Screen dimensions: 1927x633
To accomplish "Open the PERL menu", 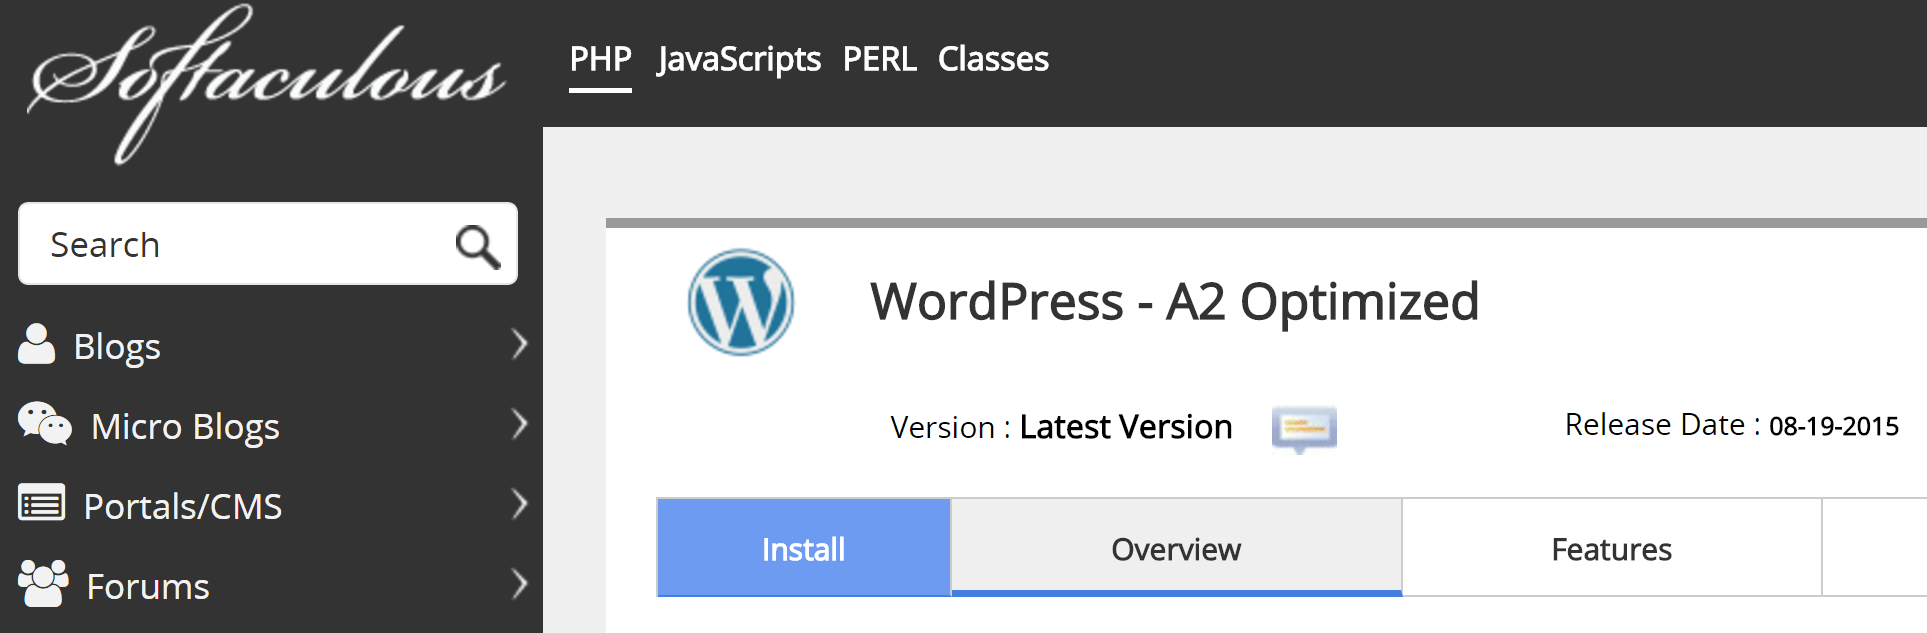I will pos(880,59).
